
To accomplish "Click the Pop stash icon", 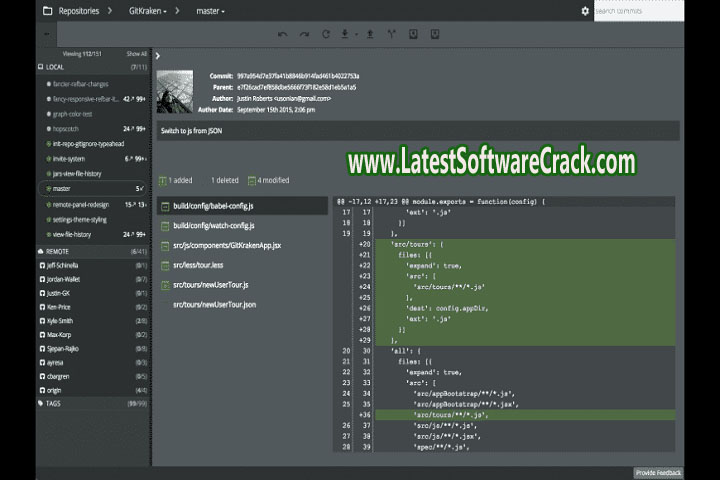I will click(x=435, y=34).
